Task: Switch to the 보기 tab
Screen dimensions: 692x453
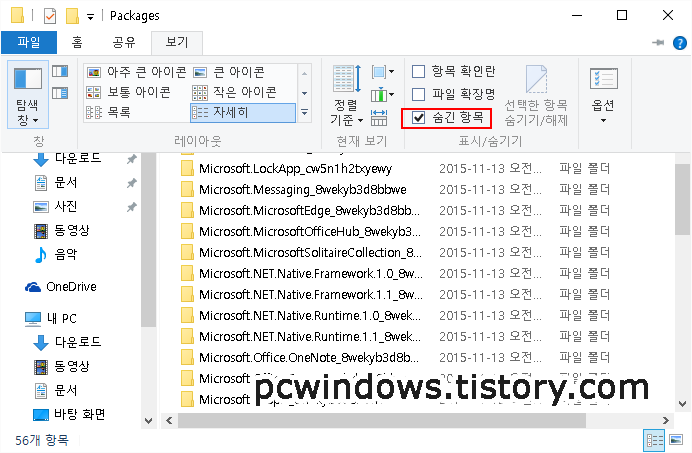Action: (177, 42)
